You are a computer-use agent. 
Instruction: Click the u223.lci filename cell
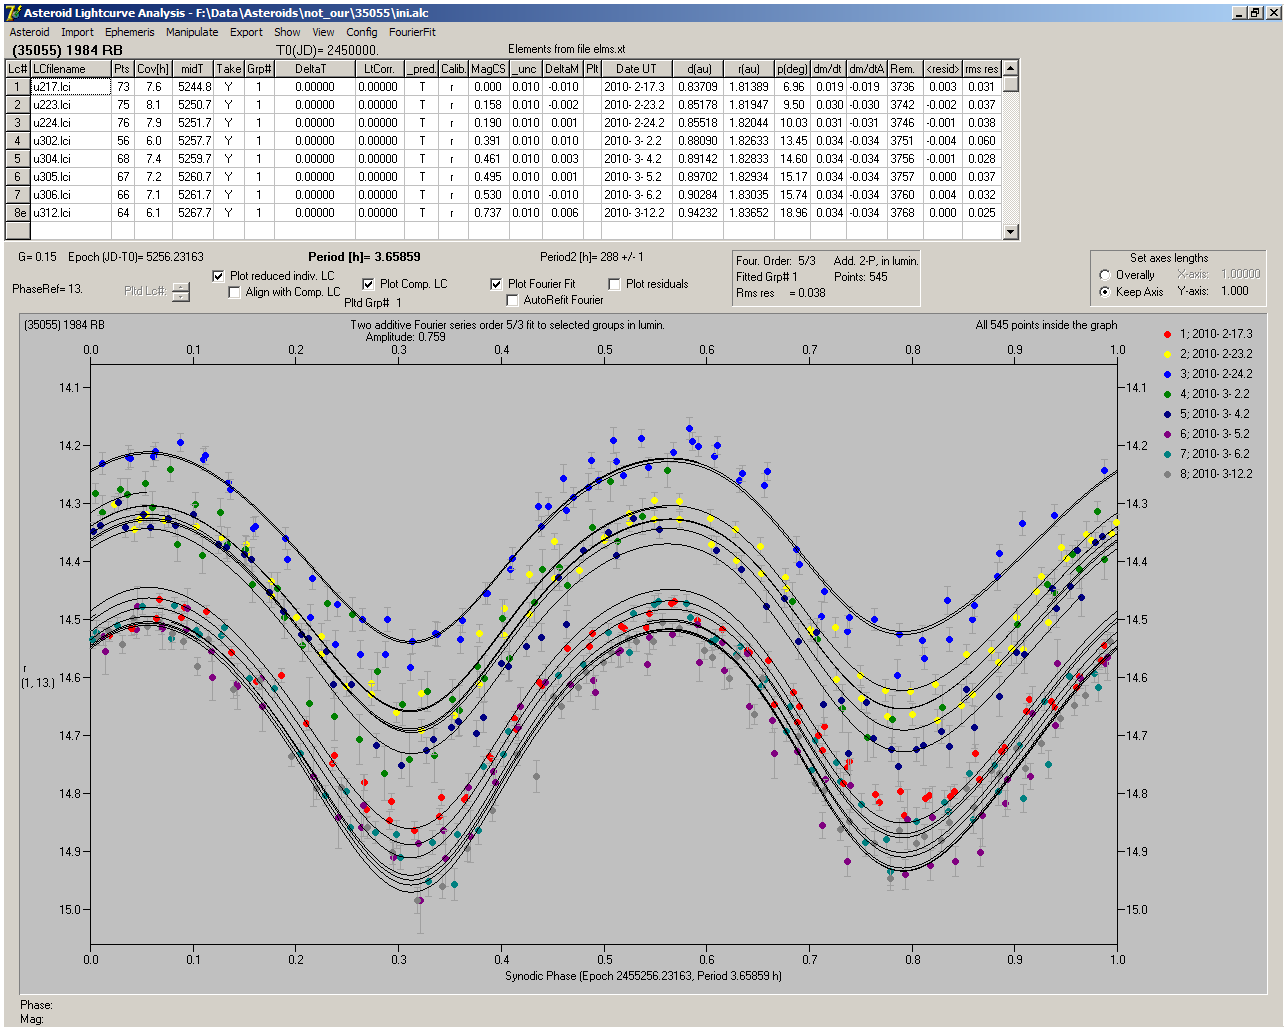tap(70, 105)
